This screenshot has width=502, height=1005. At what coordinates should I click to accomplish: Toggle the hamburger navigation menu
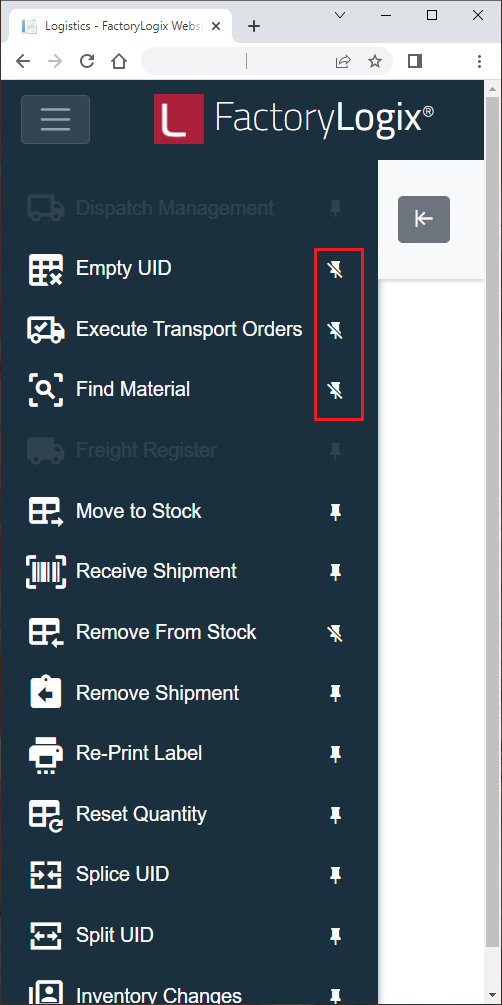55,119
